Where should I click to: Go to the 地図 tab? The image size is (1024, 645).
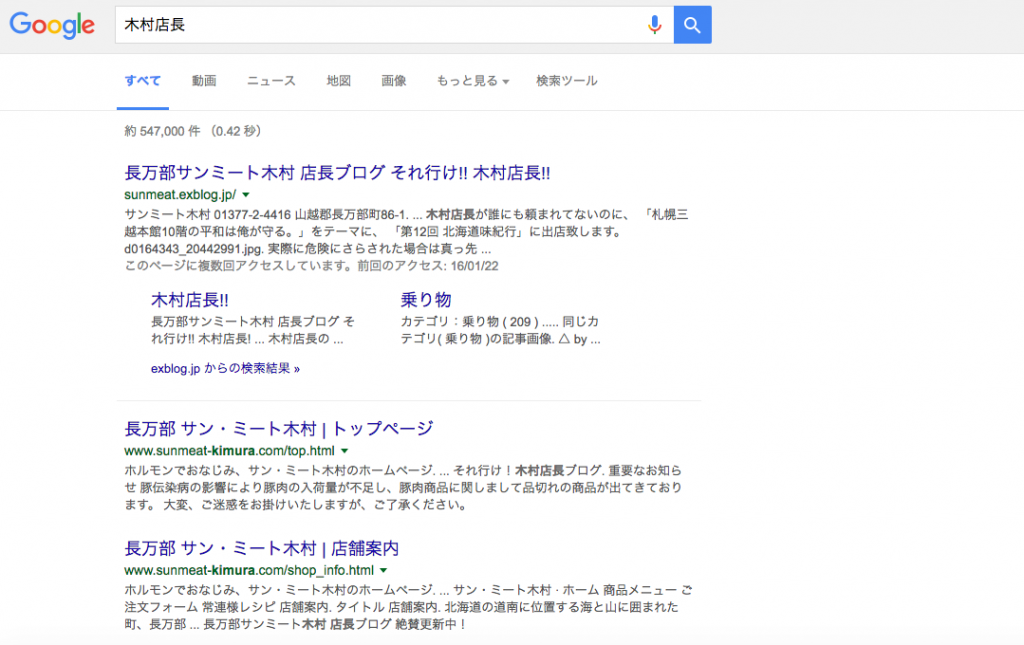click(338, 81)
